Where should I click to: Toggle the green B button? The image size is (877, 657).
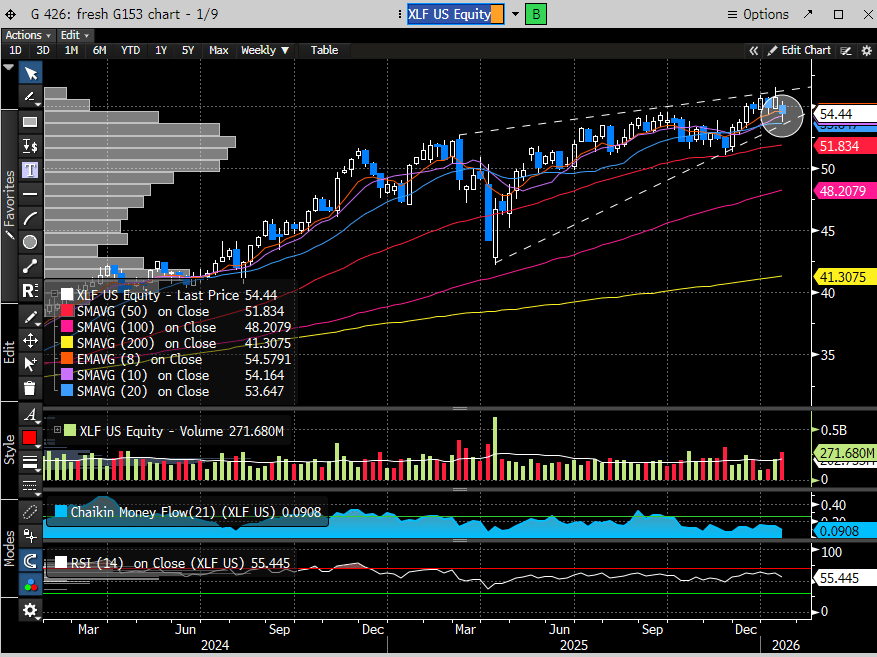(536, 15)
